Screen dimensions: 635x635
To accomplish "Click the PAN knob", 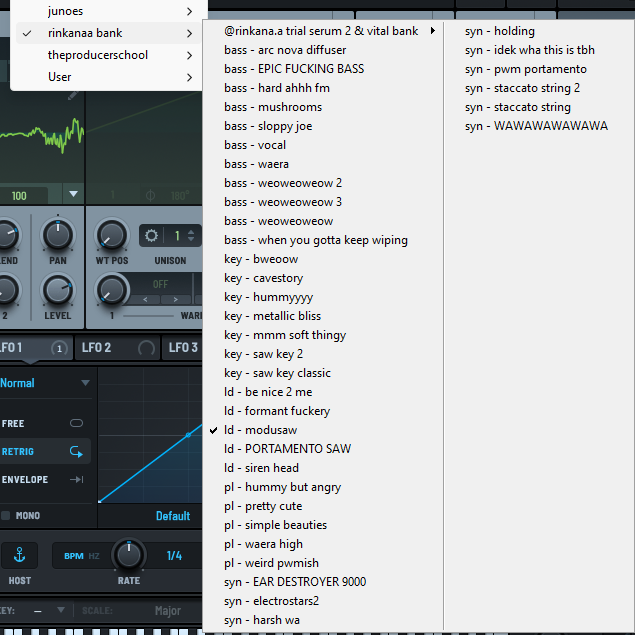I will coord(58,235).
